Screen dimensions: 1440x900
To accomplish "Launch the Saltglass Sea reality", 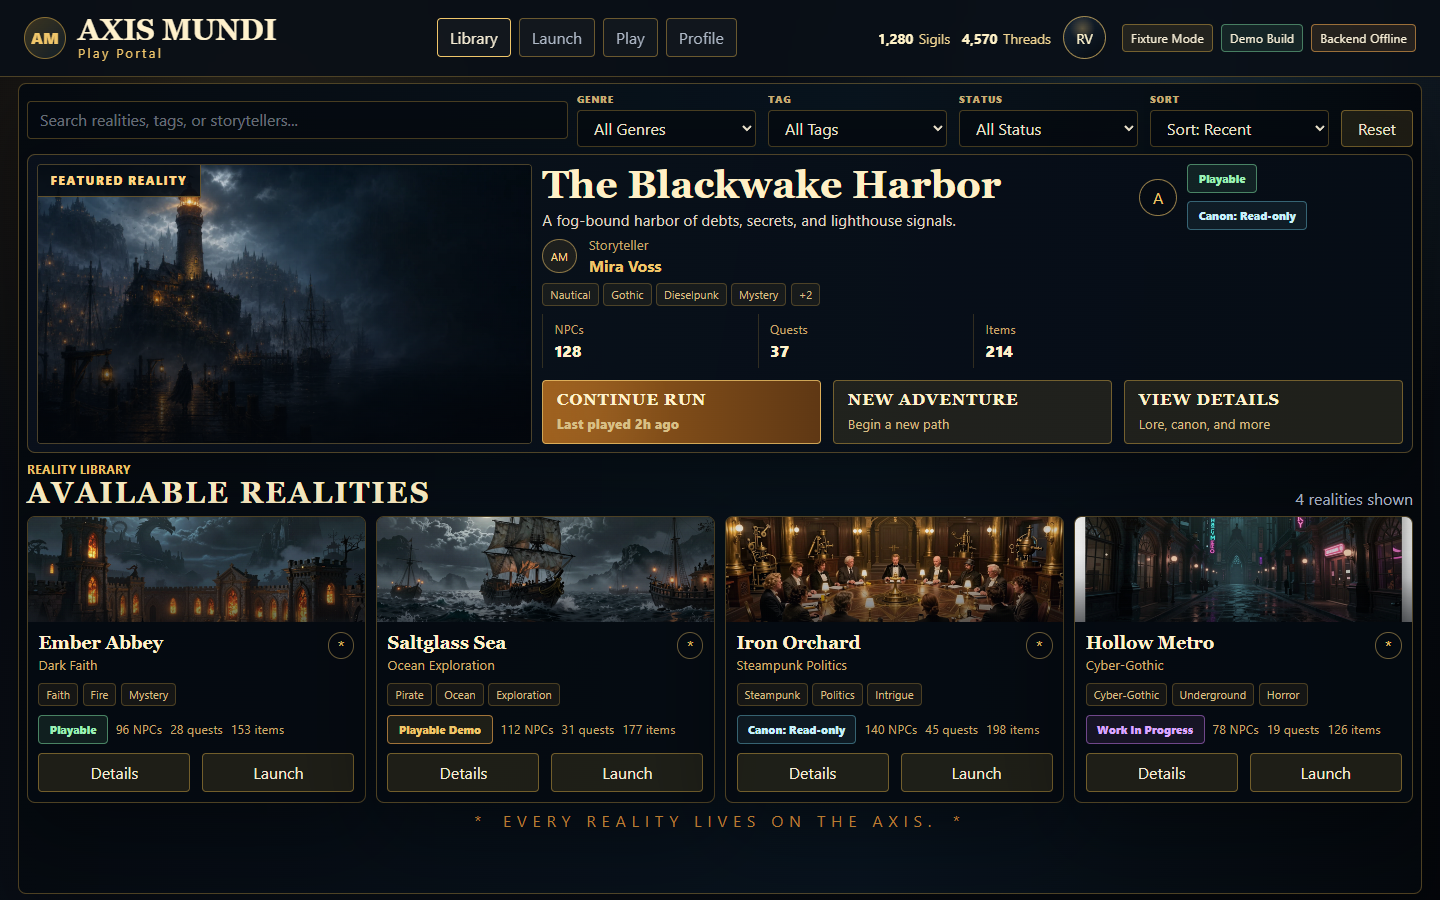I will click(627, 773).
